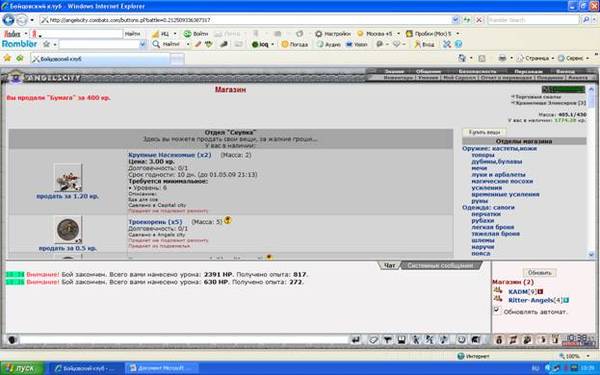
Task: Click the Найти button in Yandex toolbar
Action: [x=132, y=34]
